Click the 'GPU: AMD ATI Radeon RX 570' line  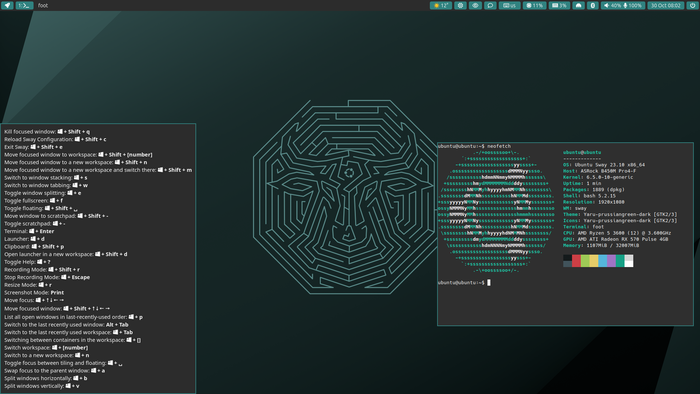pyautogui.click(x=616, y=239)
